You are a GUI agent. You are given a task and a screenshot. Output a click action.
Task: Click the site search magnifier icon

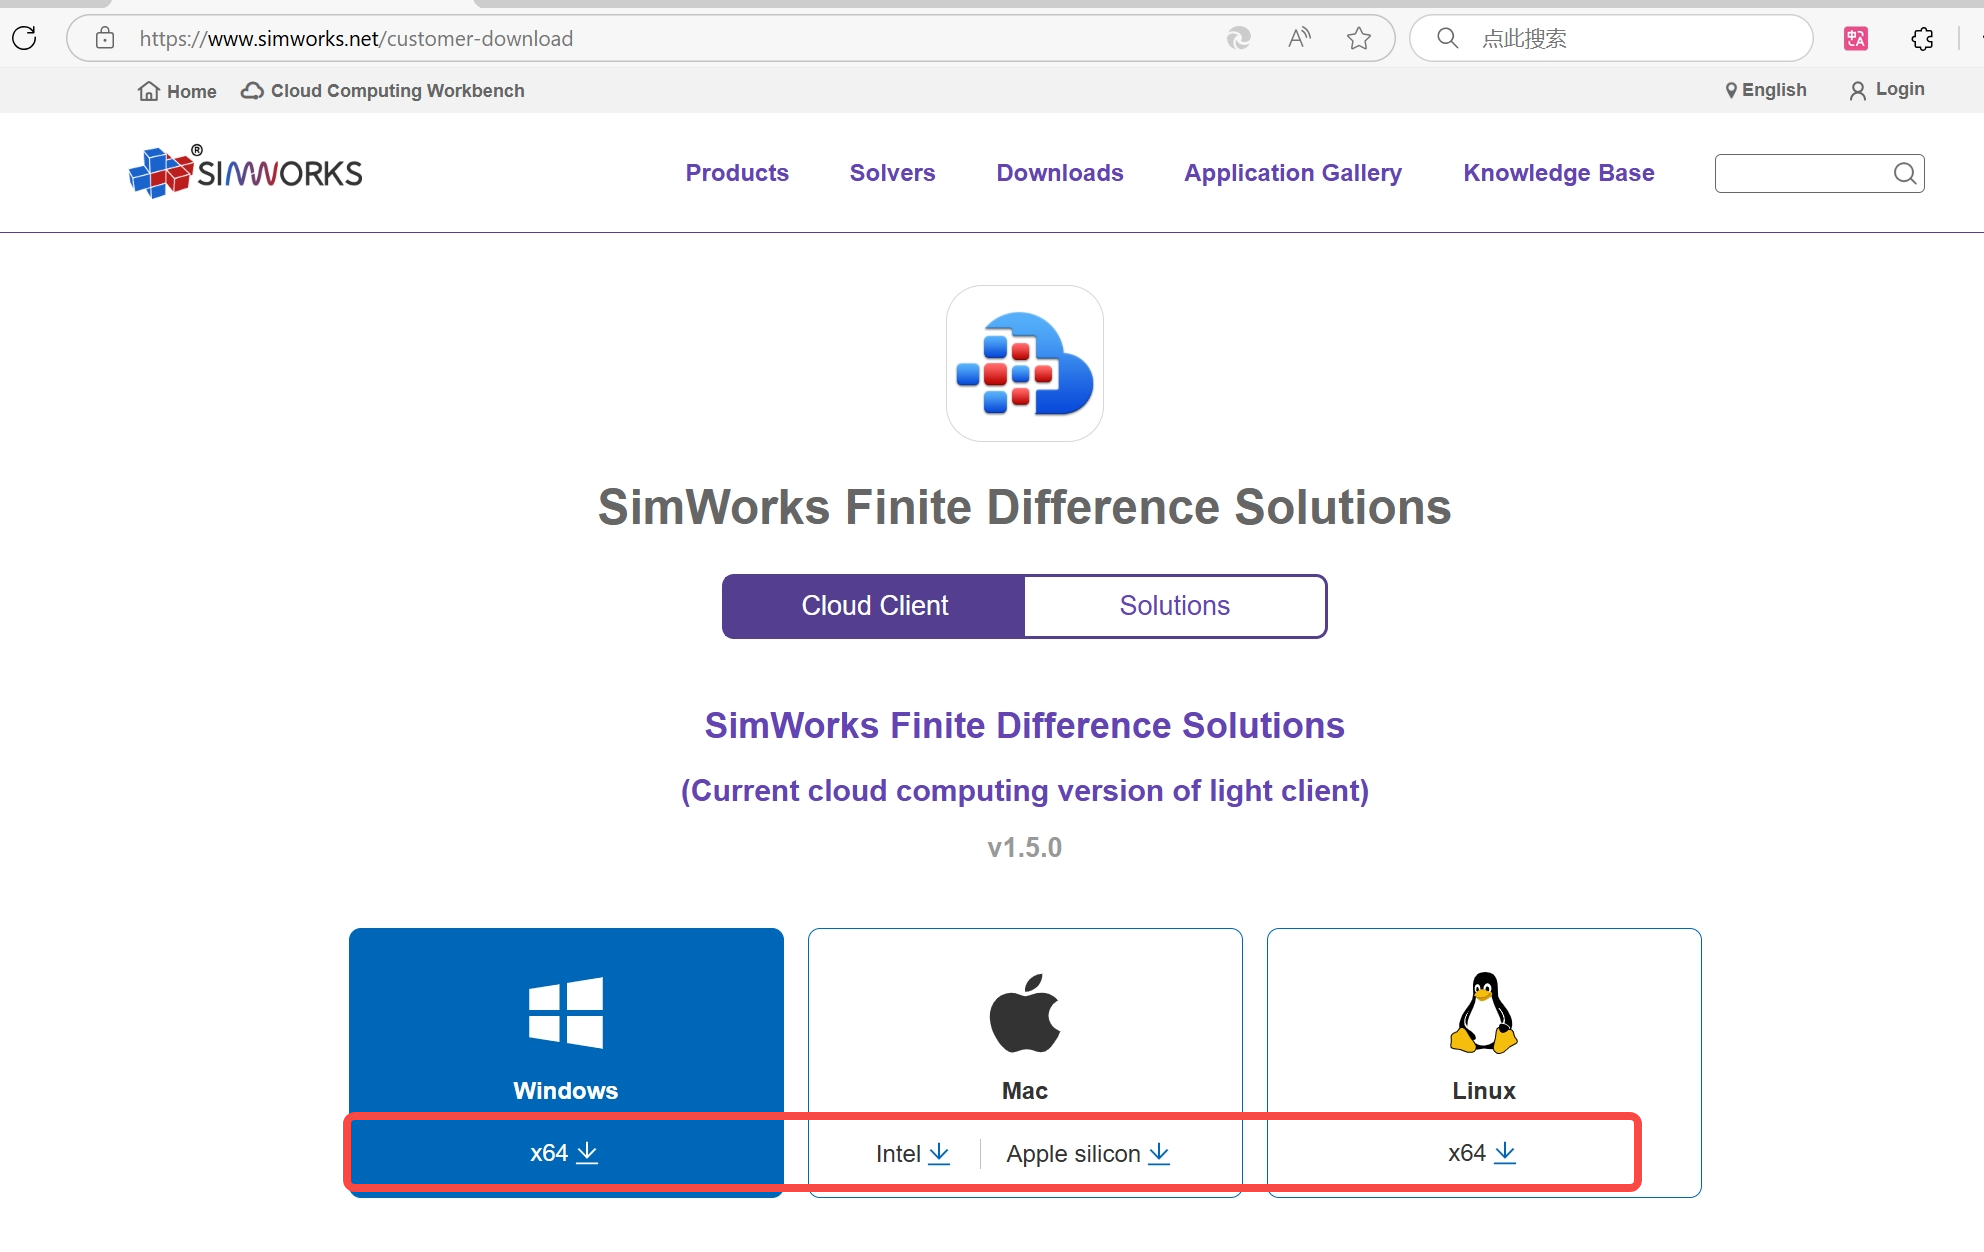(1905, 173)
